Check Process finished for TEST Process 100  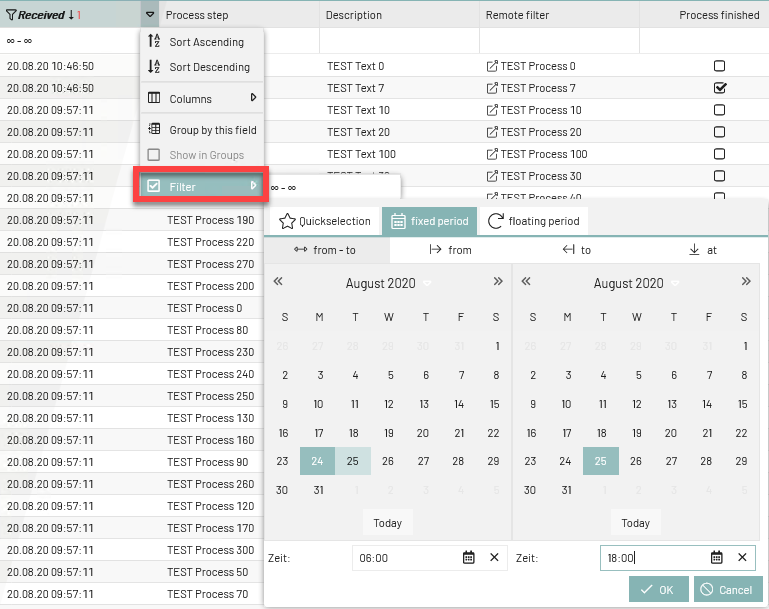coord(719,154)
